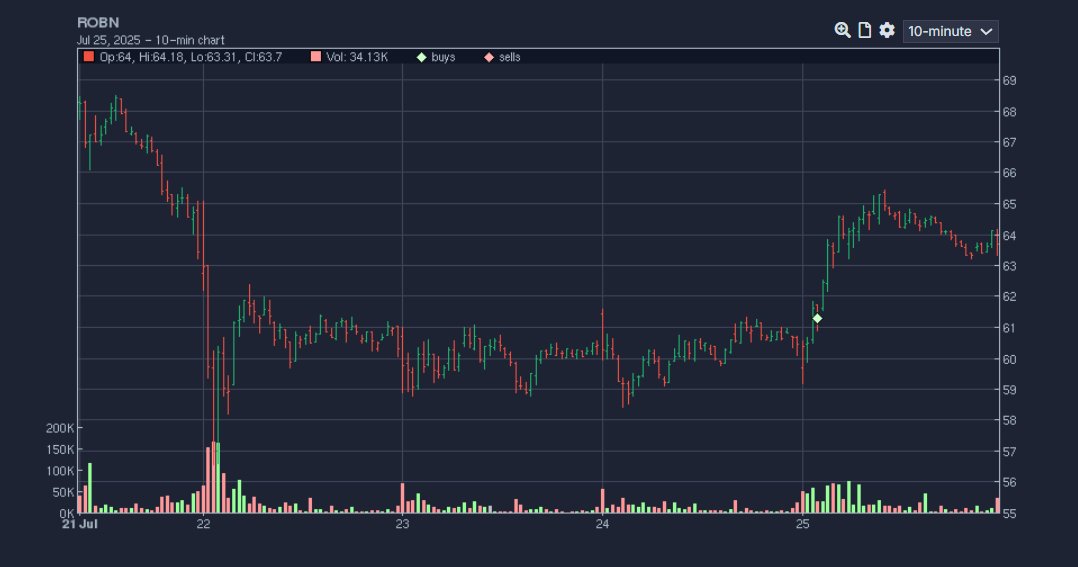Click the 25 date axis label
Image resolution: width=1078 pixels, height=567 pixels.
[802, 524]
